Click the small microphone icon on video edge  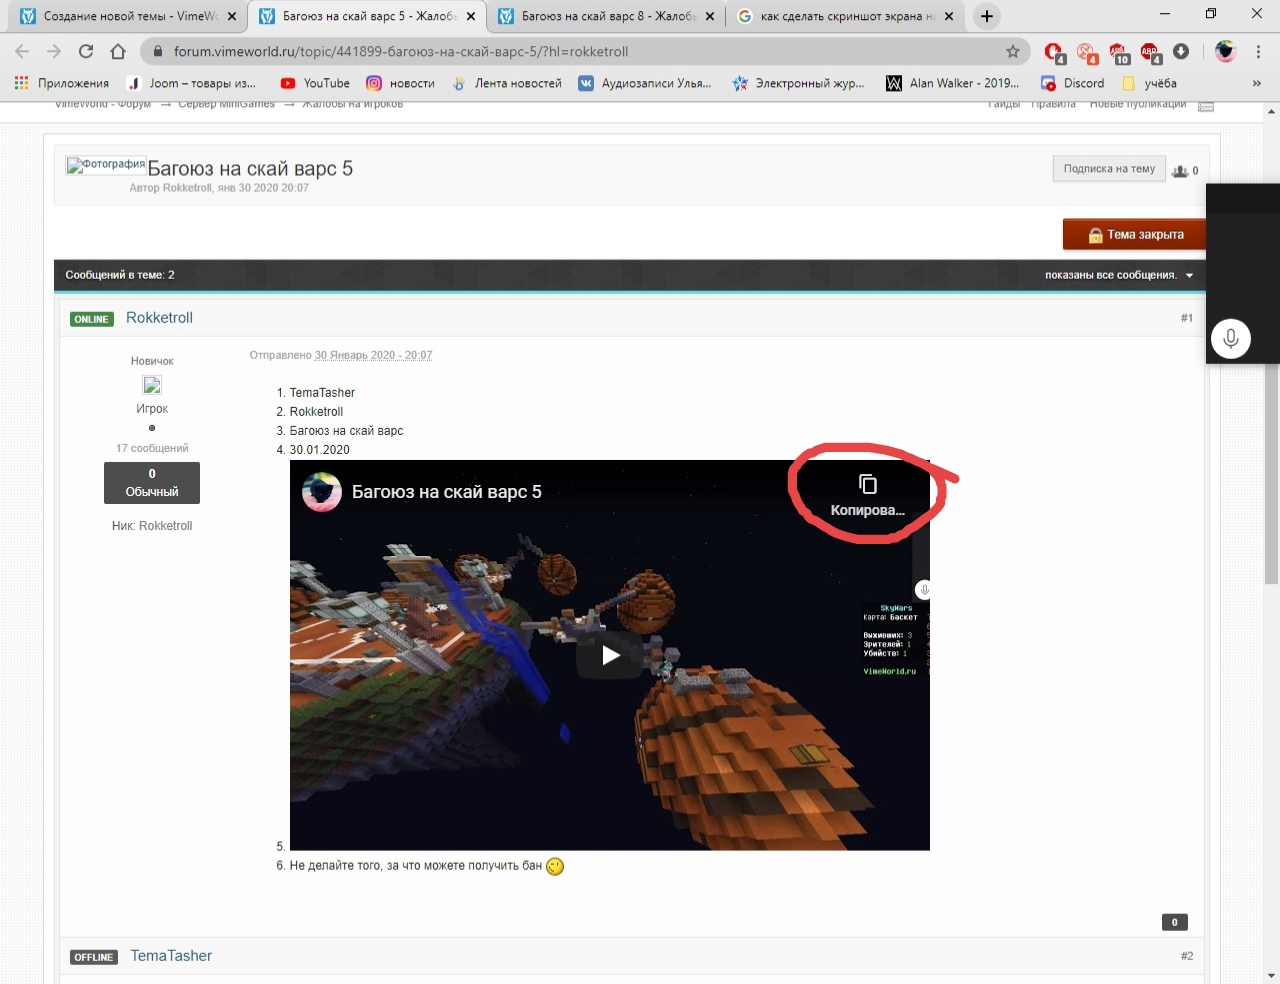pos(924,589)
